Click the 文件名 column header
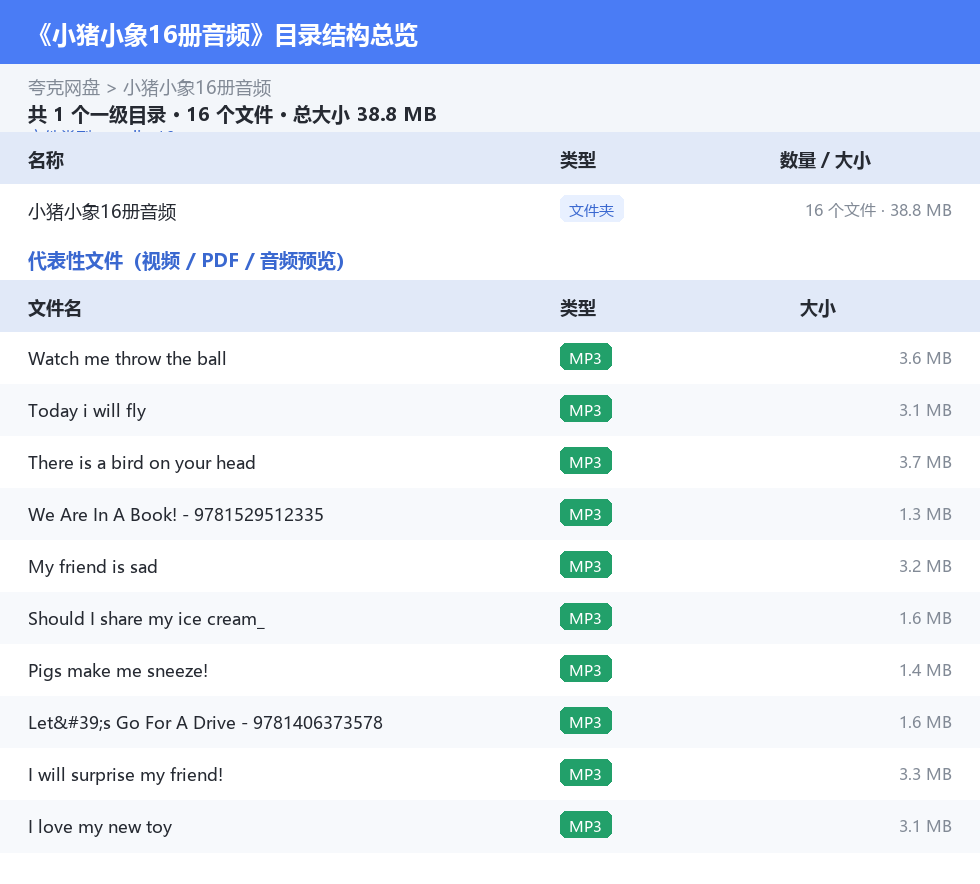The image size is (980, 884). 54,308
